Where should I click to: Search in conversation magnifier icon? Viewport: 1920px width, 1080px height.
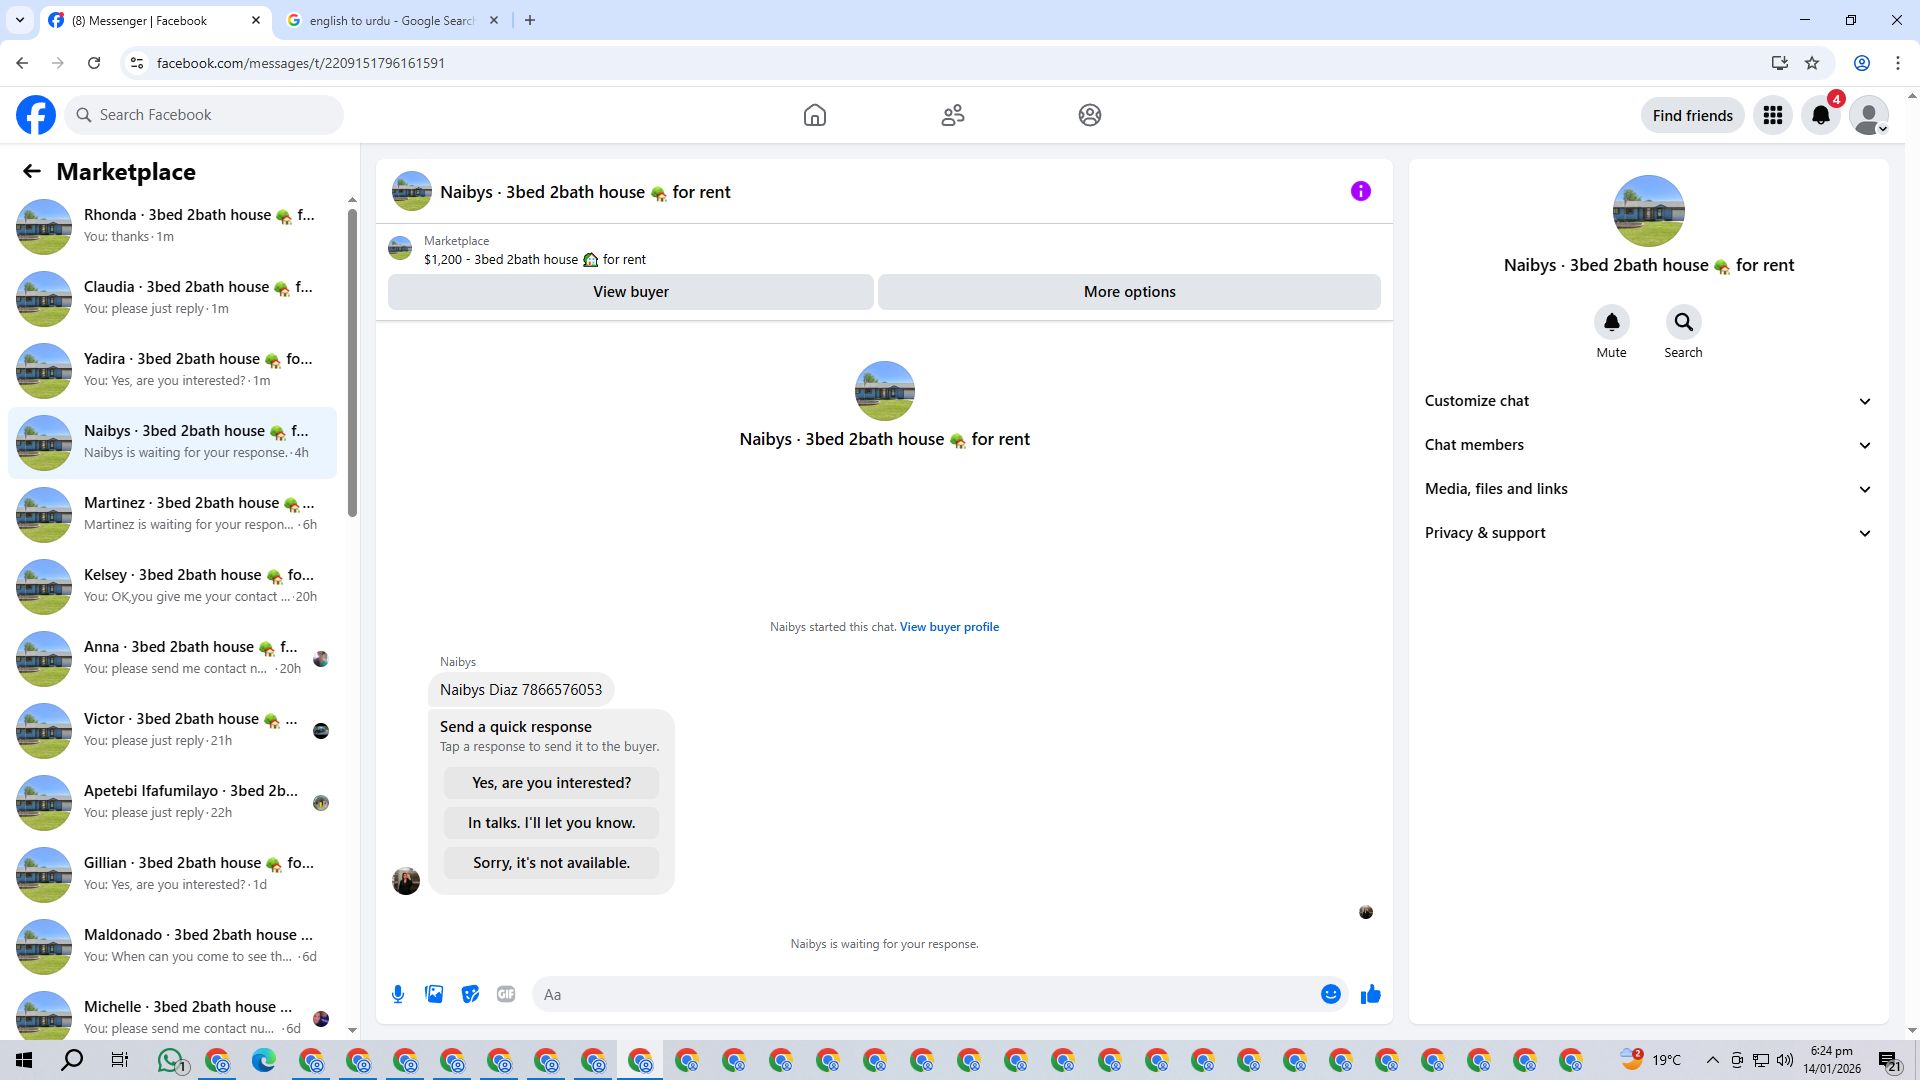tap(1683, 322)
